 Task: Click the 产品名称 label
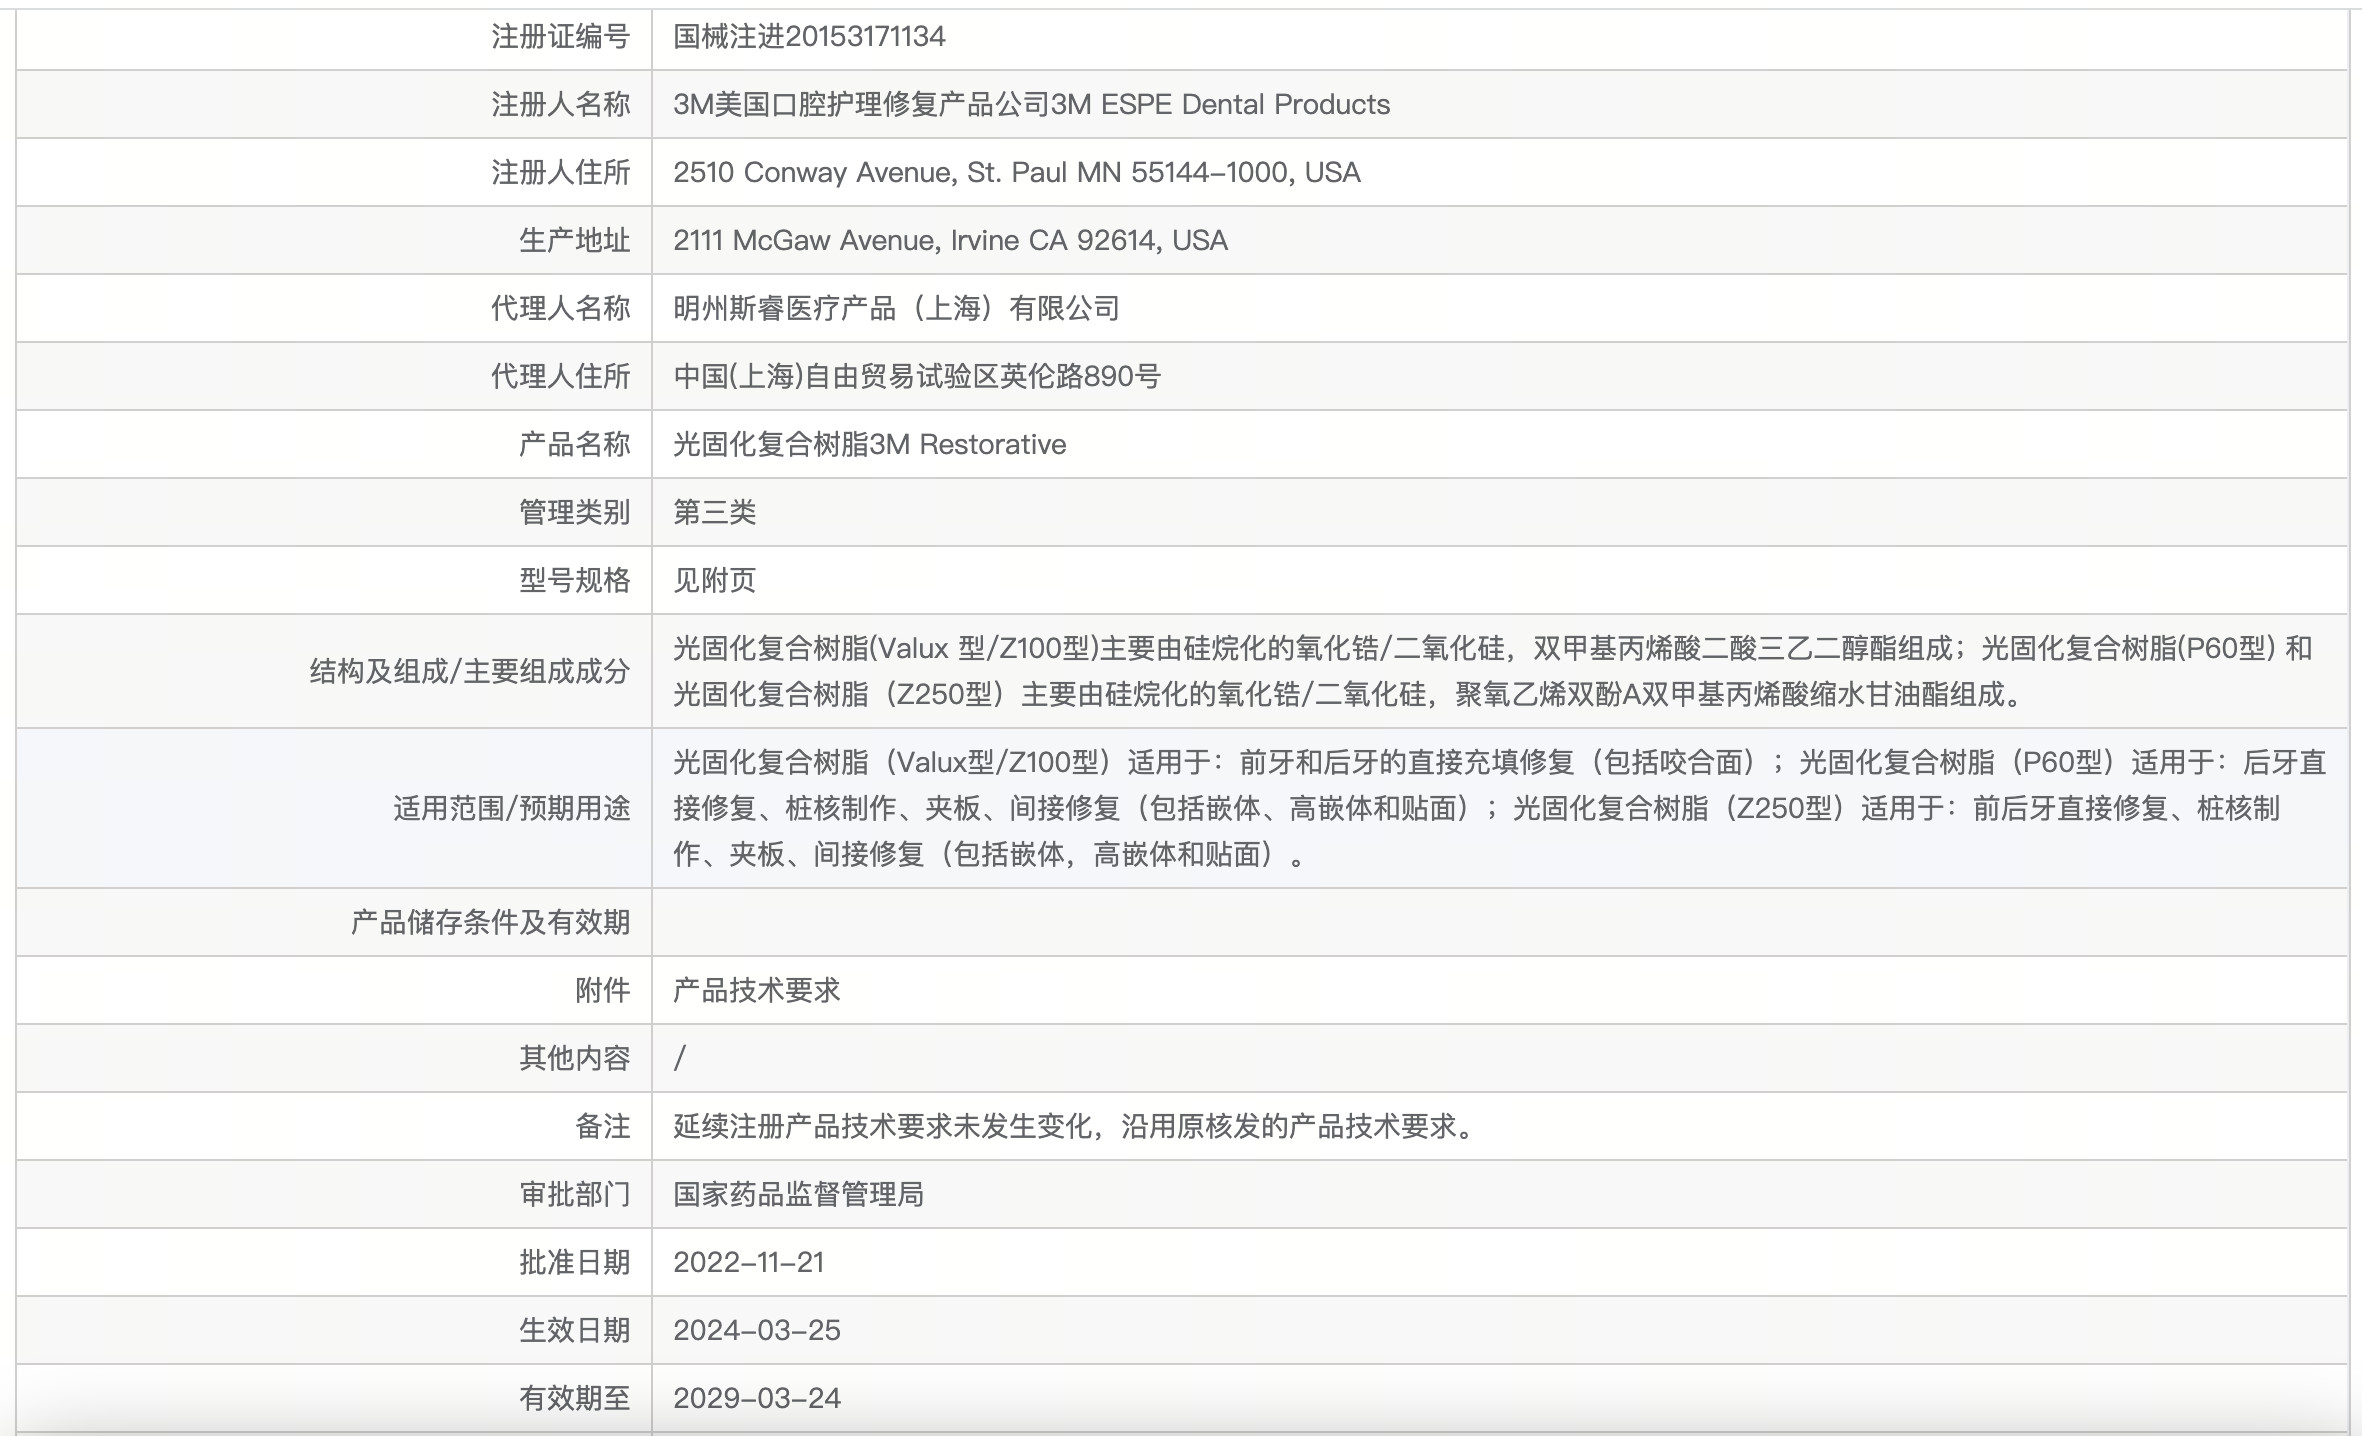coord(575,445)
